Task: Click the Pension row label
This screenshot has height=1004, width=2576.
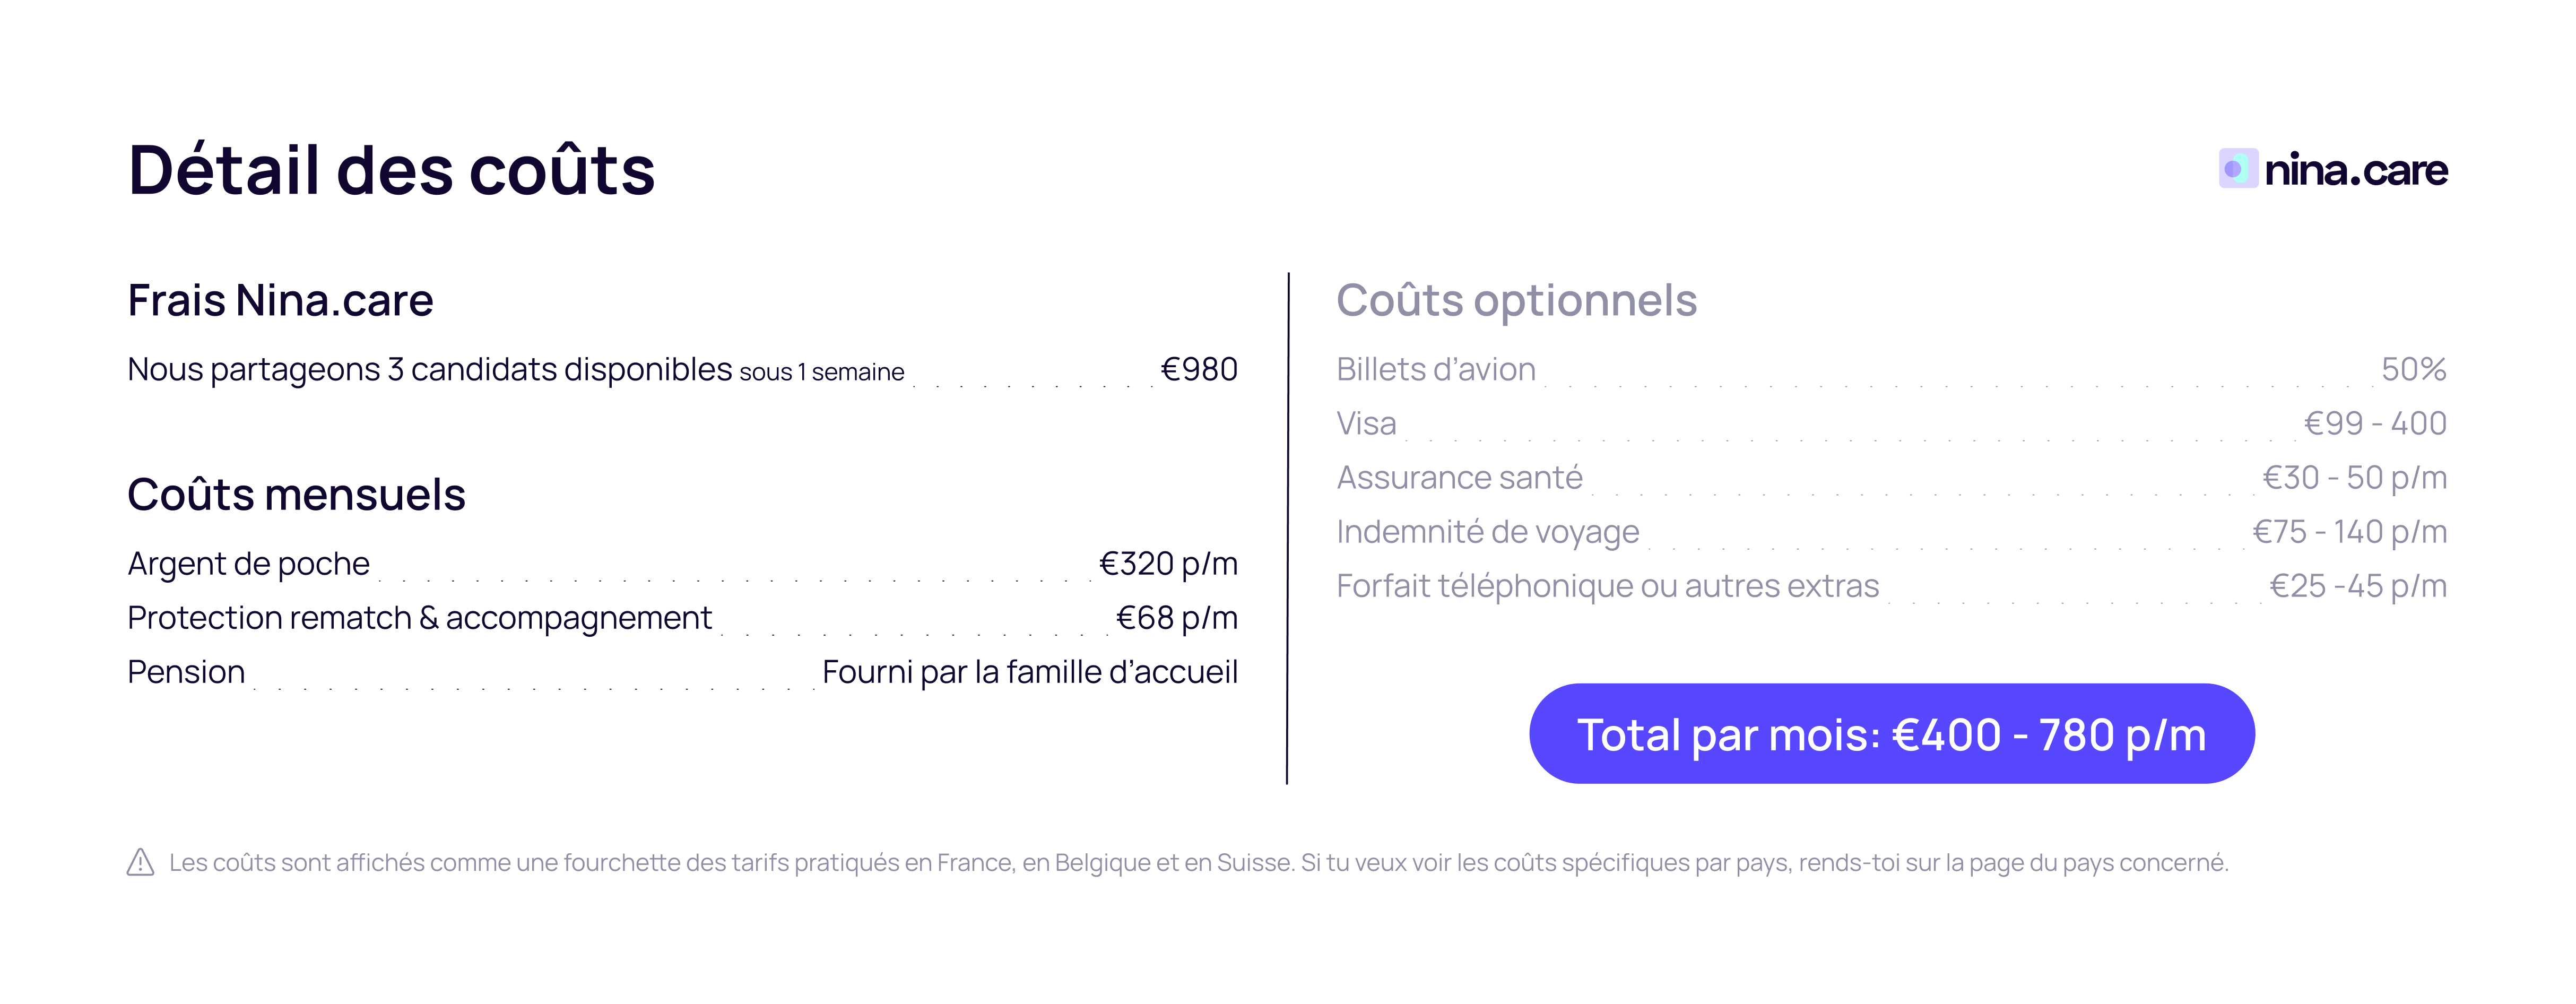Action: [186, 672]
